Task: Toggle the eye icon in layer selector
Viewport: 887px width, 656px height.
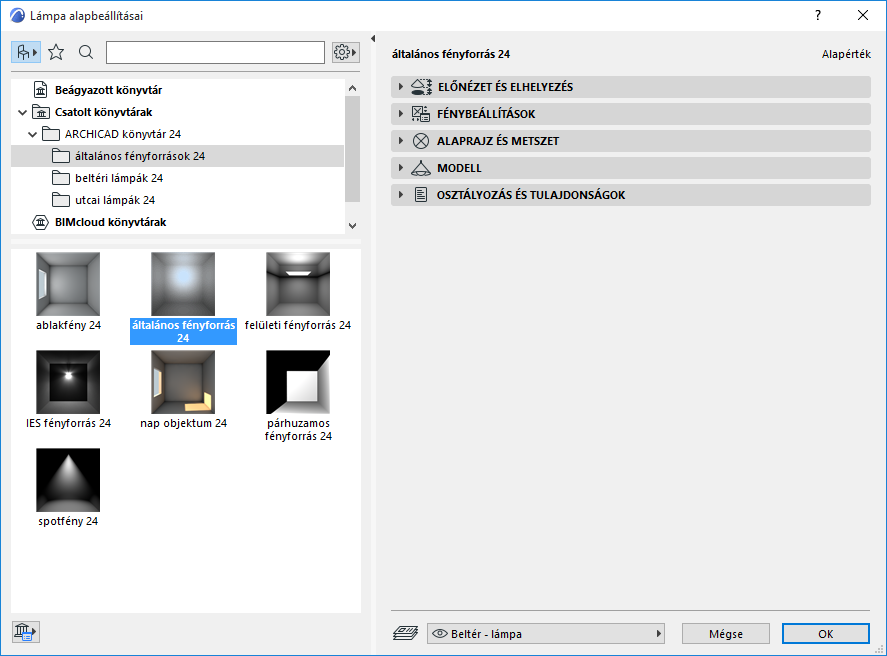Action: (x=440, y=634)
